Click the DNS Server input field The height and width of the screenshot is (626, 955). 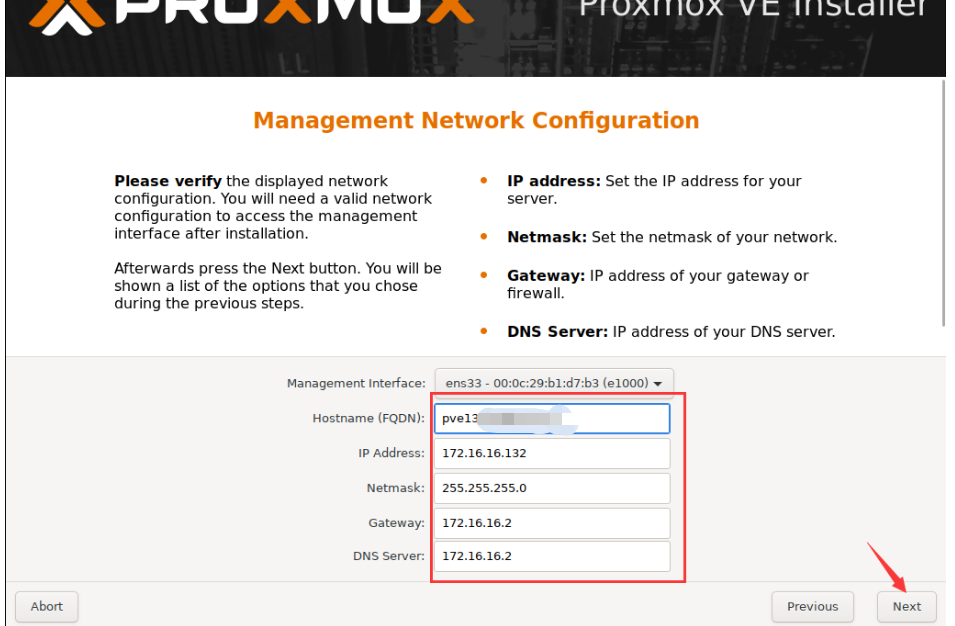[552, 556]
